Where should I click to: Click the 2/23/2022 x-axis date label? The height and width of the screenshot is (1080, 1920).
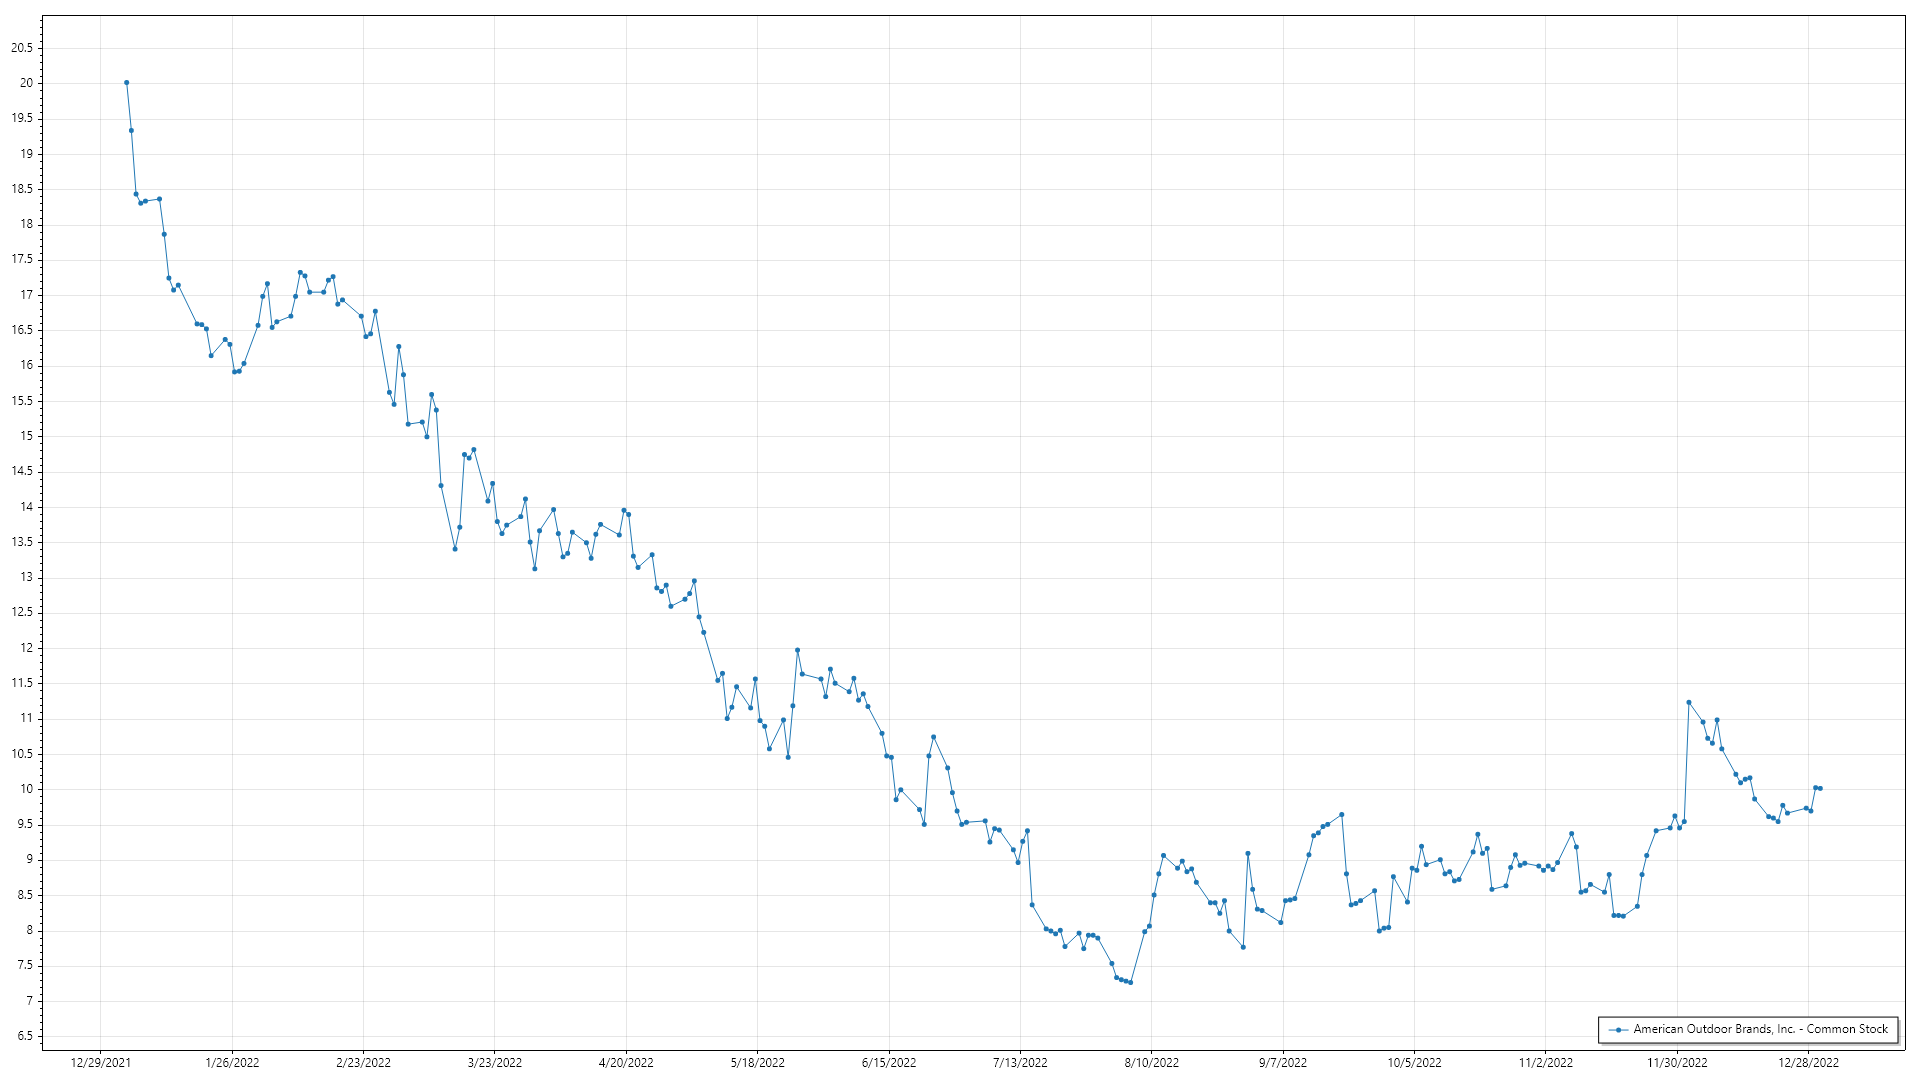363,1063
